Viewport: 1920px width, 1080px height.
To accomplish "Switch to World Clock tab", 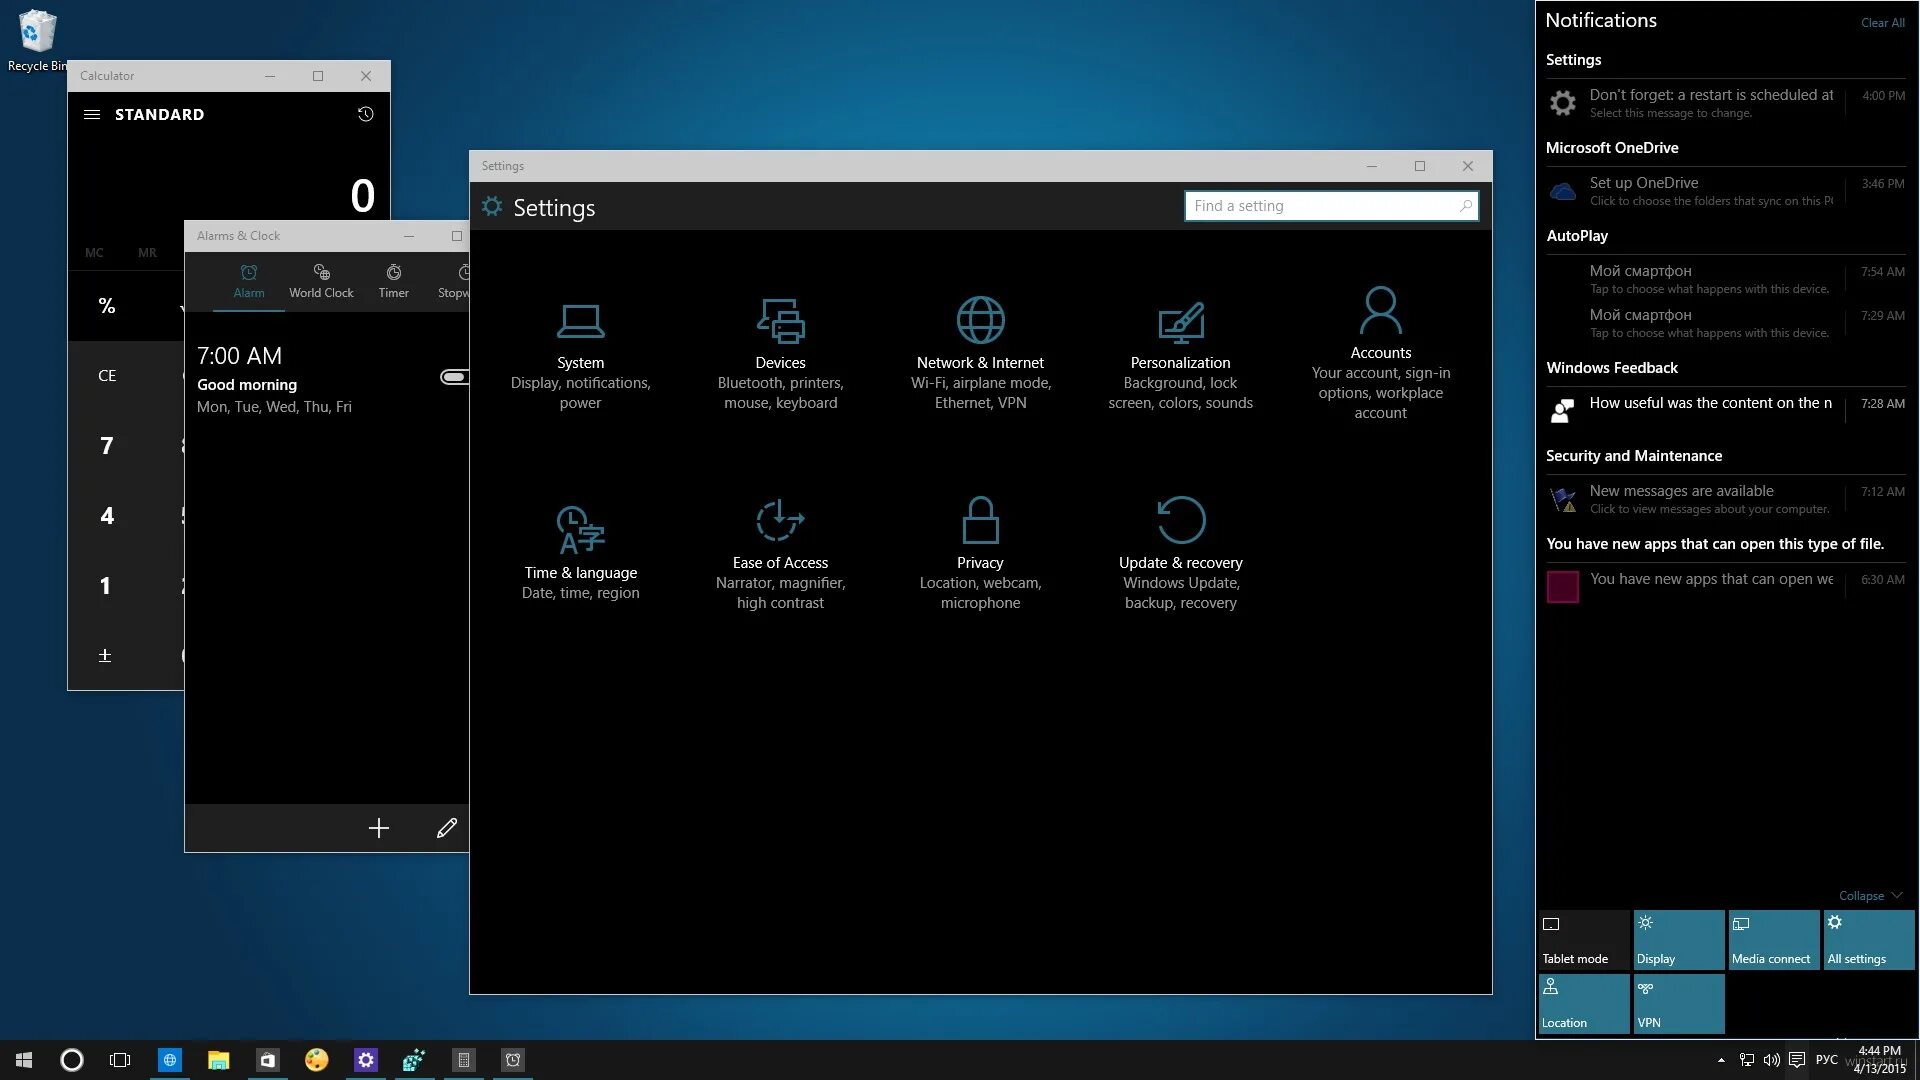I will (321, 281).
